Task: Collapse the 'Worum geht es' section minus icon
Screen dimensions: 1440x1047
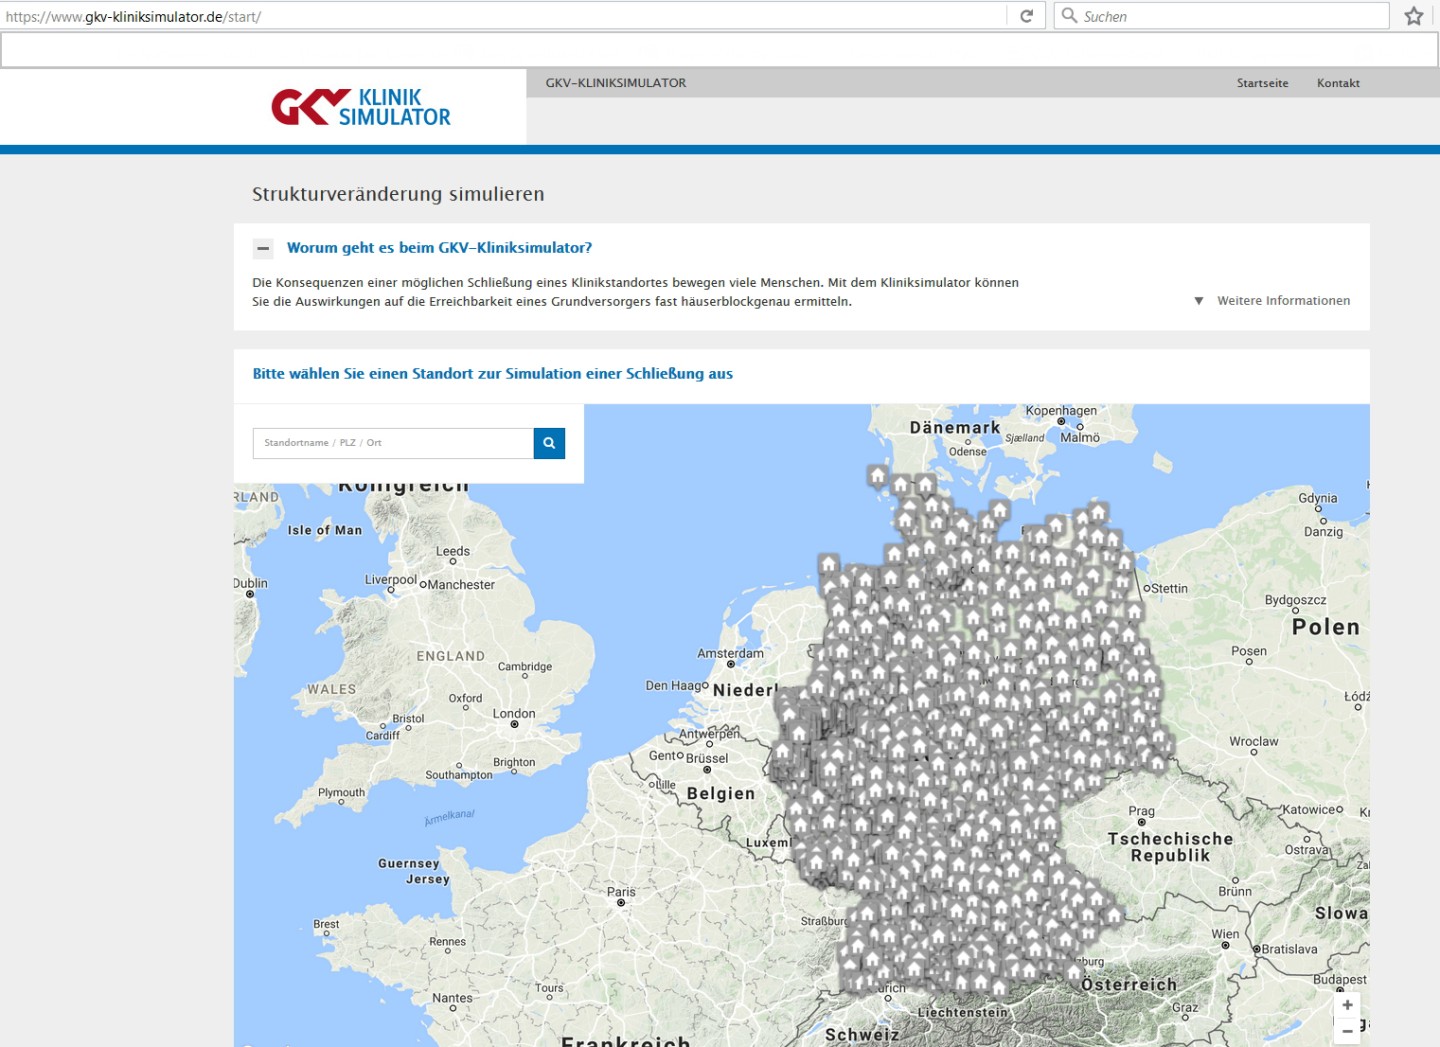Action: [263, 248]
